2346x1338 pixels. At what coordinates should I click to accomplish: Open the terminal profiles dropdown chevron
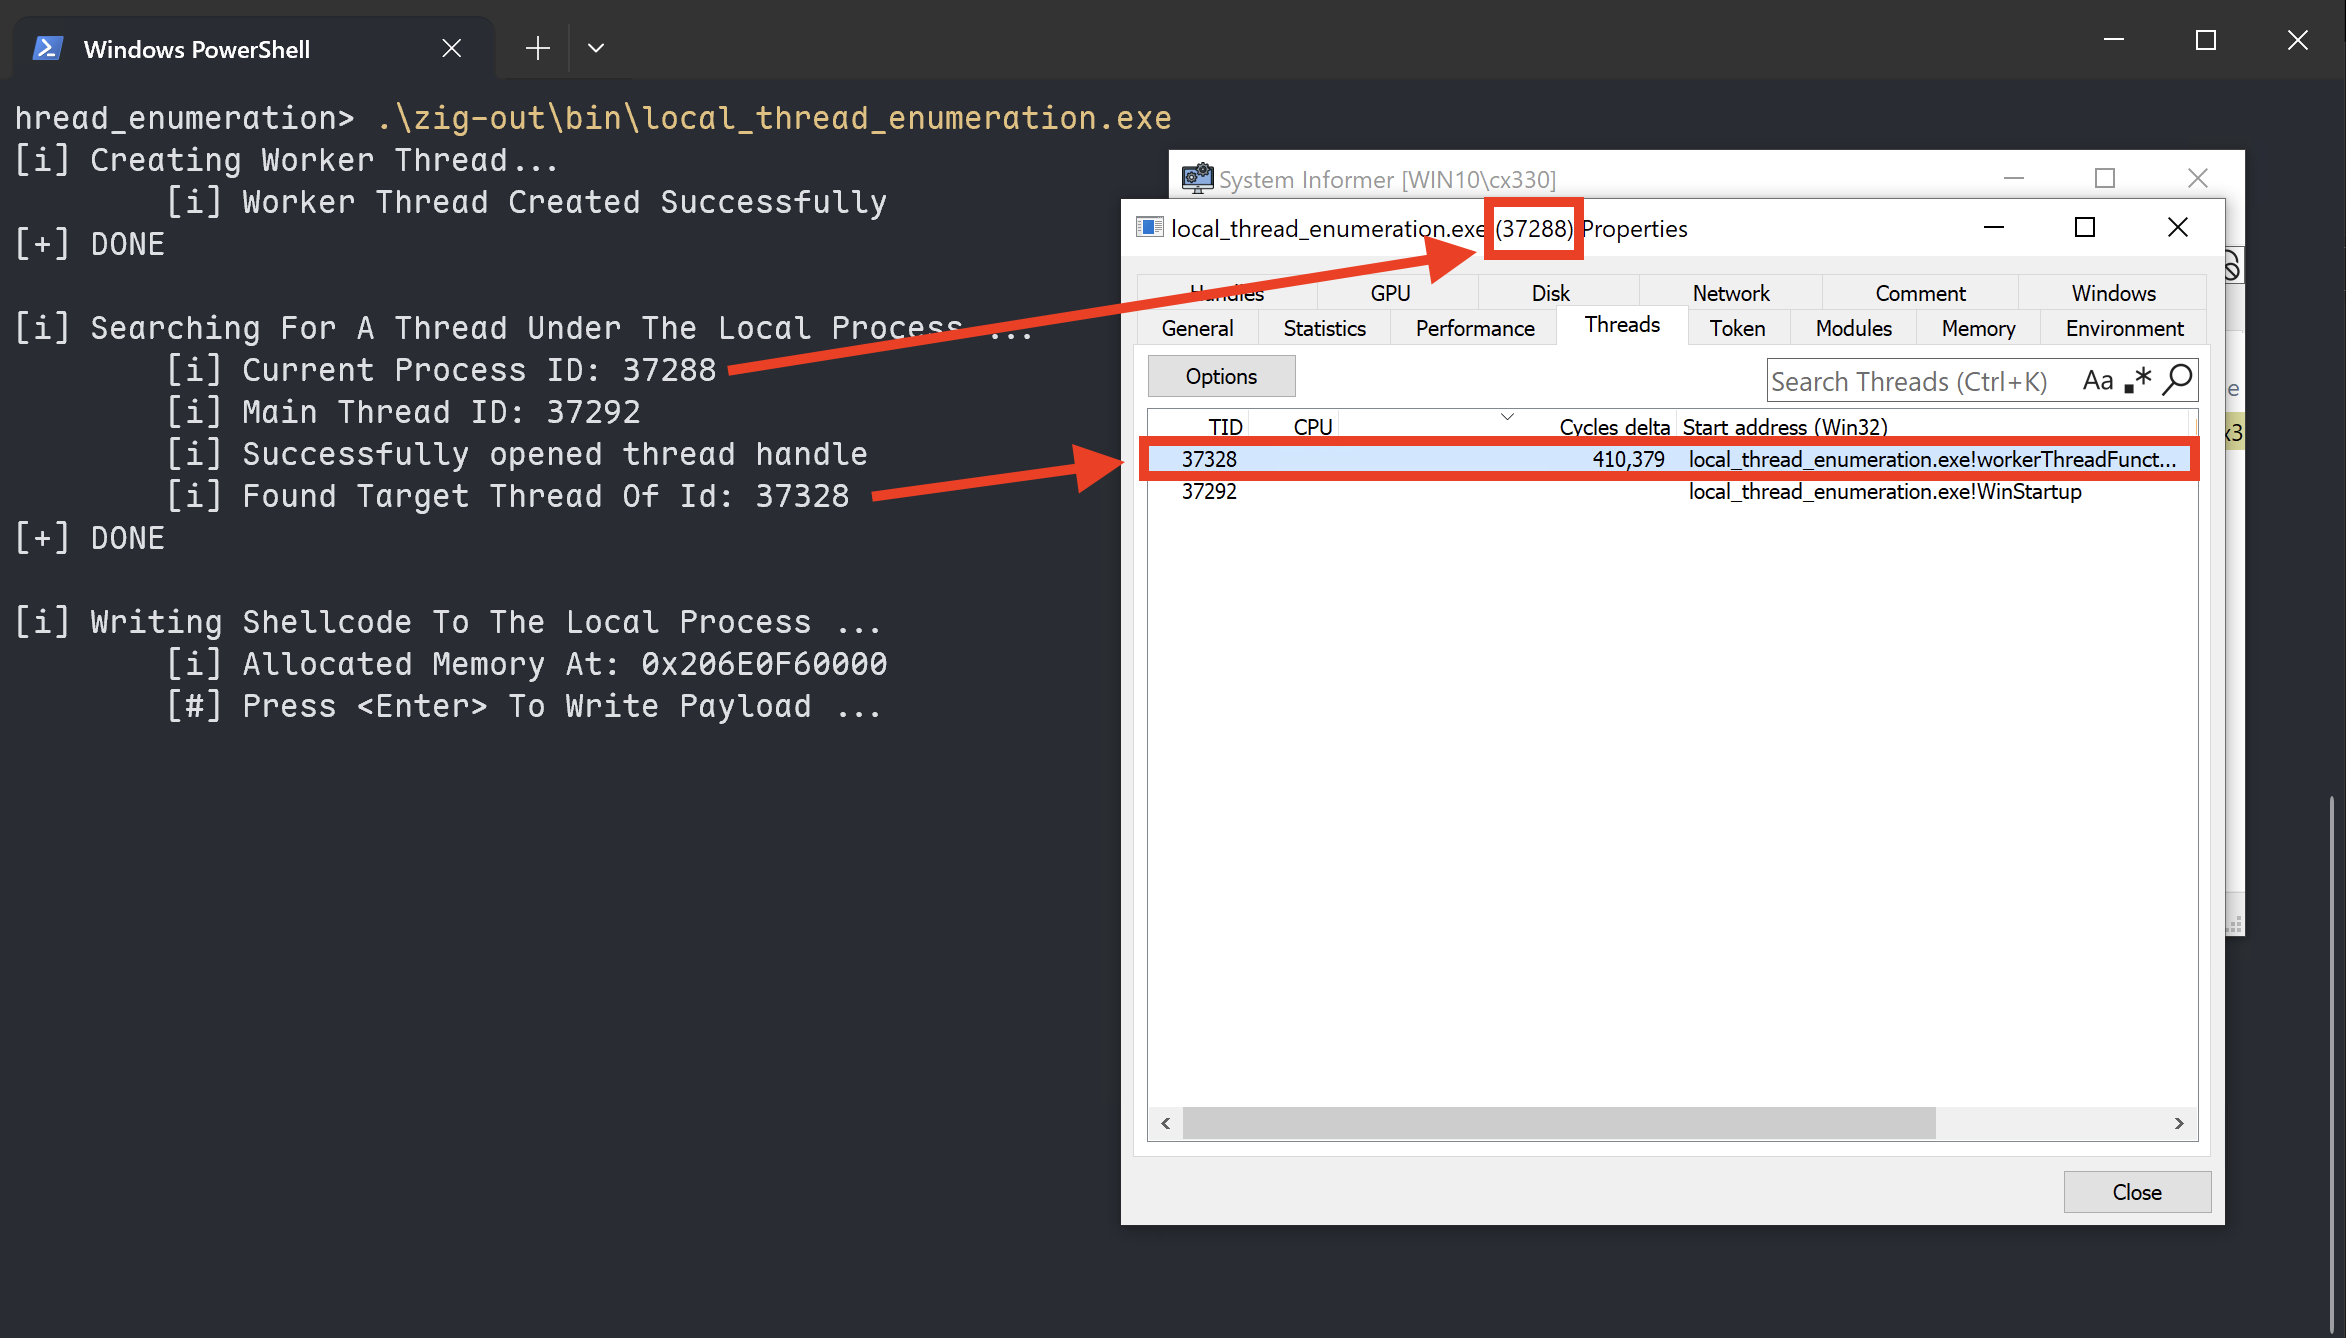coord(596,48)
